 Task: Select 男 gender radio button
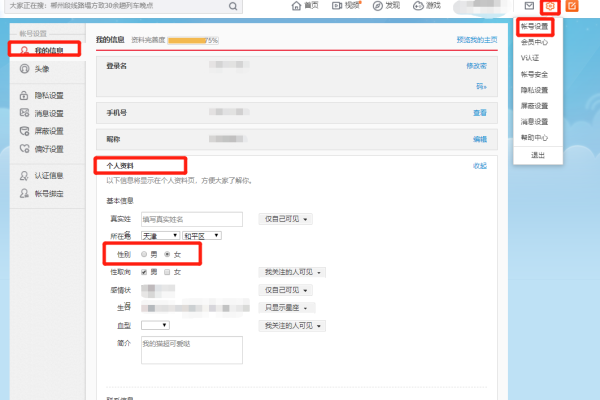click(x=144, y=254)
